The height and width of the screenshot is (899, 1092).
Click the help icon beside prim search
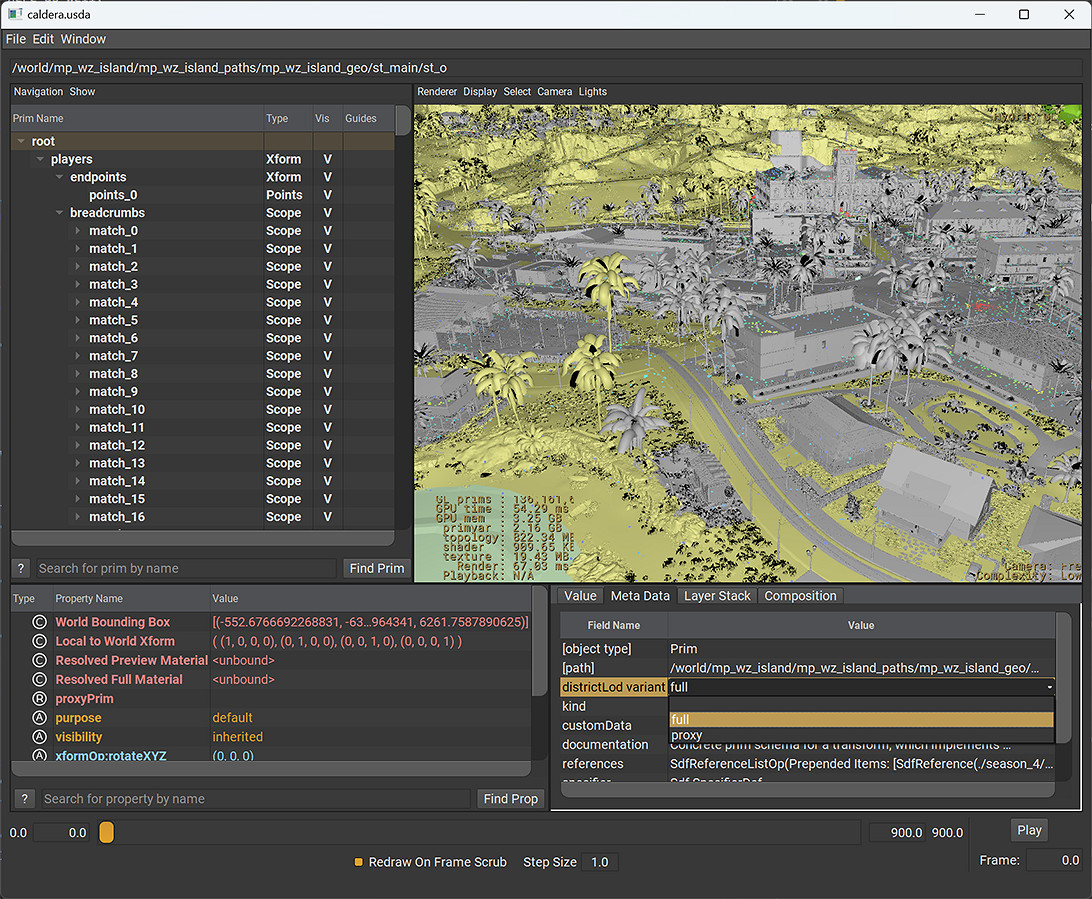(x=21, y=568)
